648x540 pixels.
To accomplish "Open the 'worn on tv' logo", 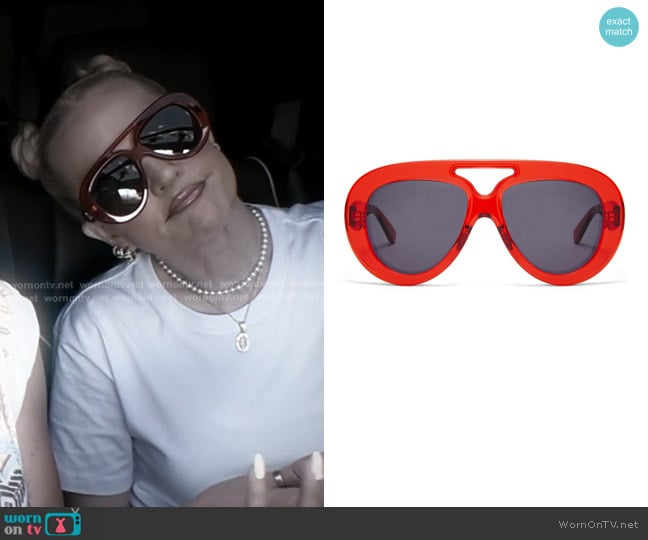I will [x=42, y=523].
